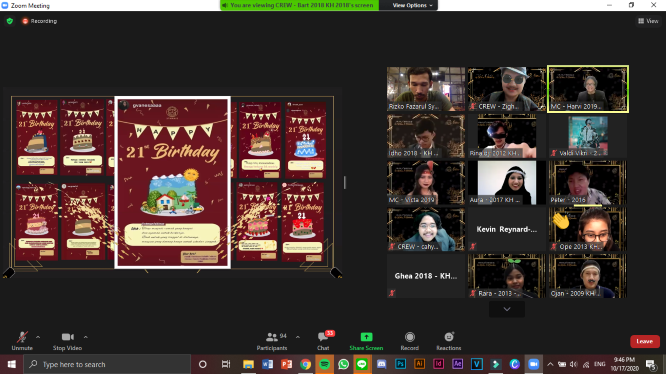
Task: Open the Chat panel
Action: [x=324, y=341]
